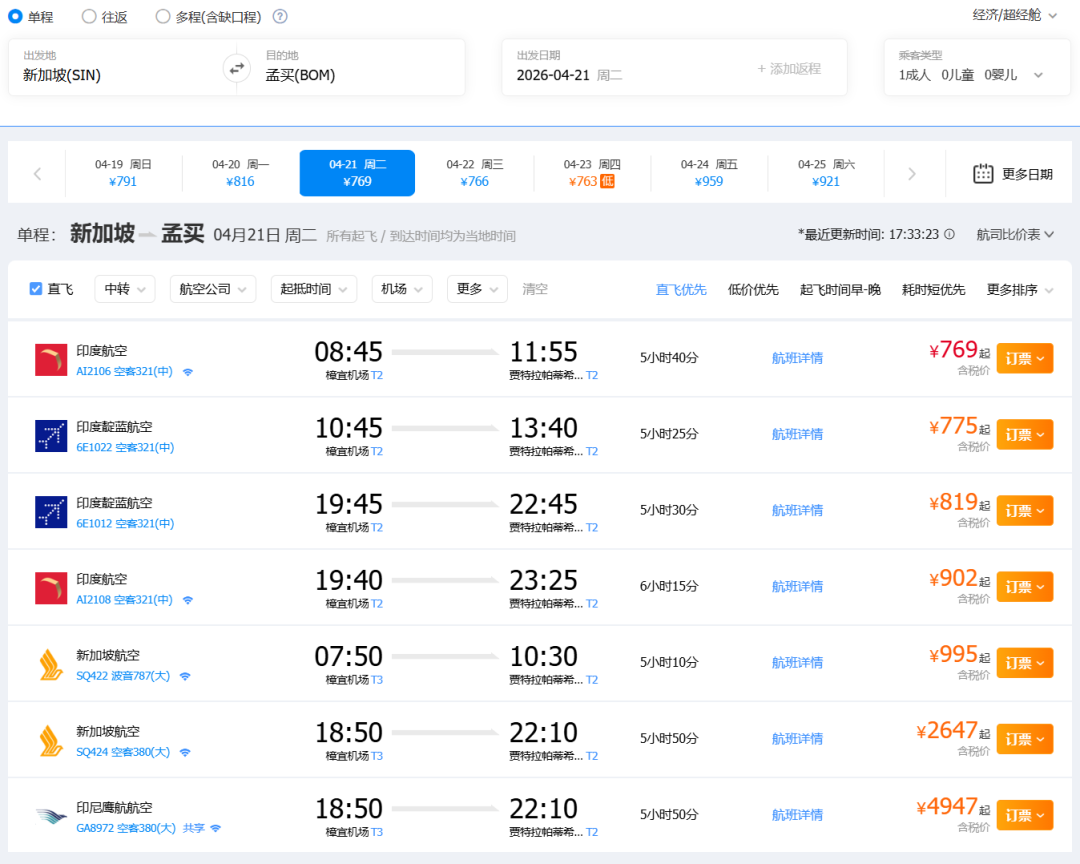Click the swap origin and destination icon
1080x864 pixels.
pyautogui.click(x=236, y=68)
